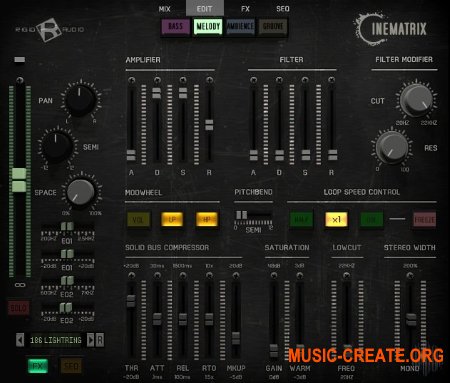Select the AMBIENCE layer button

(x=240, y=26)
